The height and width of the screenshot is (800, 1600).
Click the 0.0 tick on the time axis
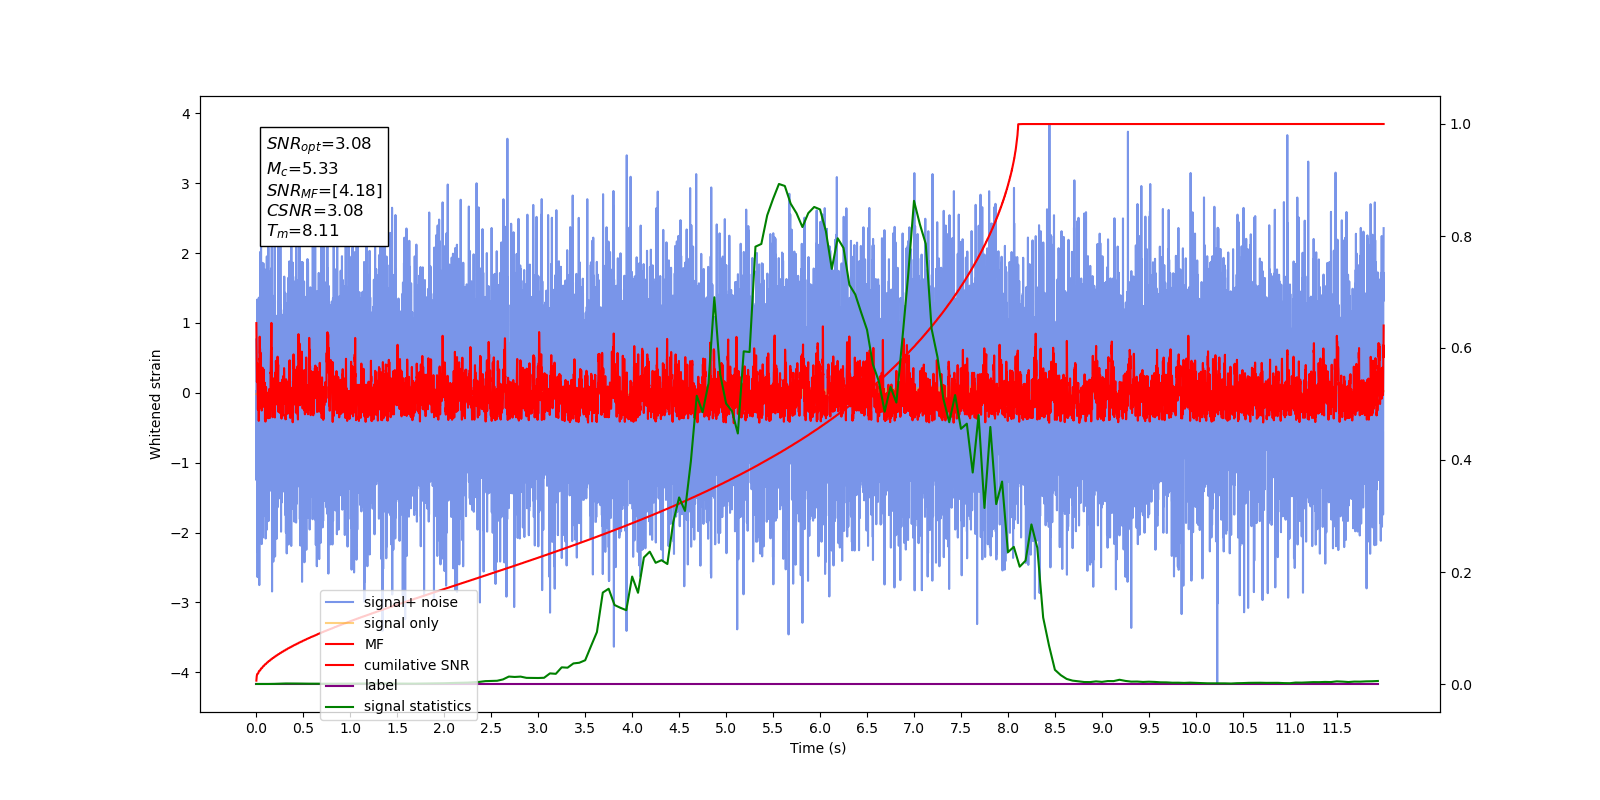pyautogui.click(x=256, y=728)
